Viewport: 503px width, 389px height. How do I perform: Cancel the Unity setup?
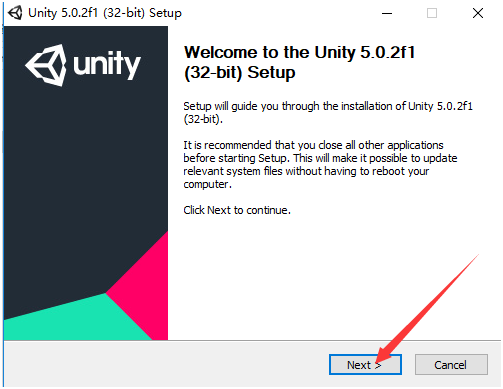[451, 365]
